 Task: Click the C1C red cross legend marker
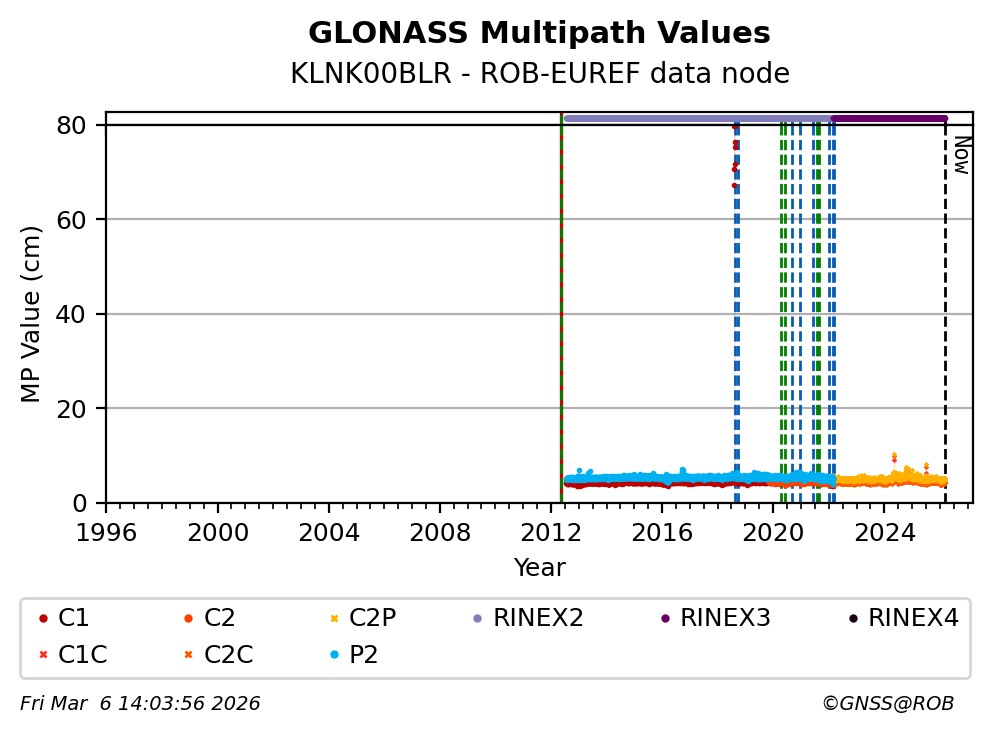coord(43,655)
